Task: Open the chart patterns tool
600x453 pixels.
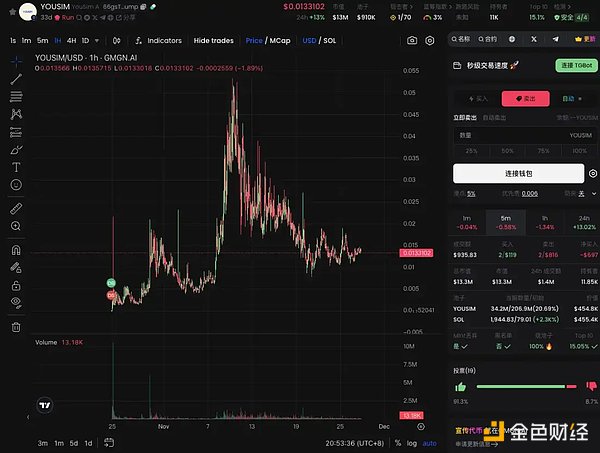Action: coord(16,114)
